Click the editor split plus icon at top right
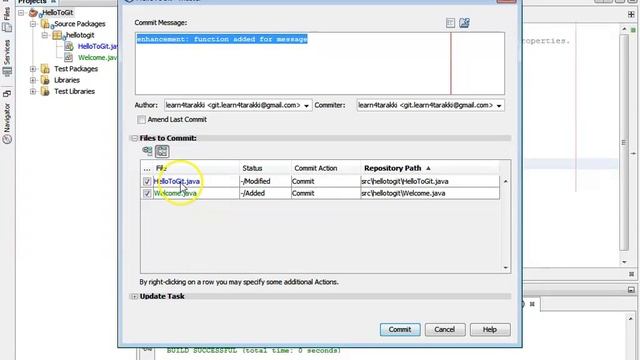Screen dimensions: 640x360 [631, 15]
